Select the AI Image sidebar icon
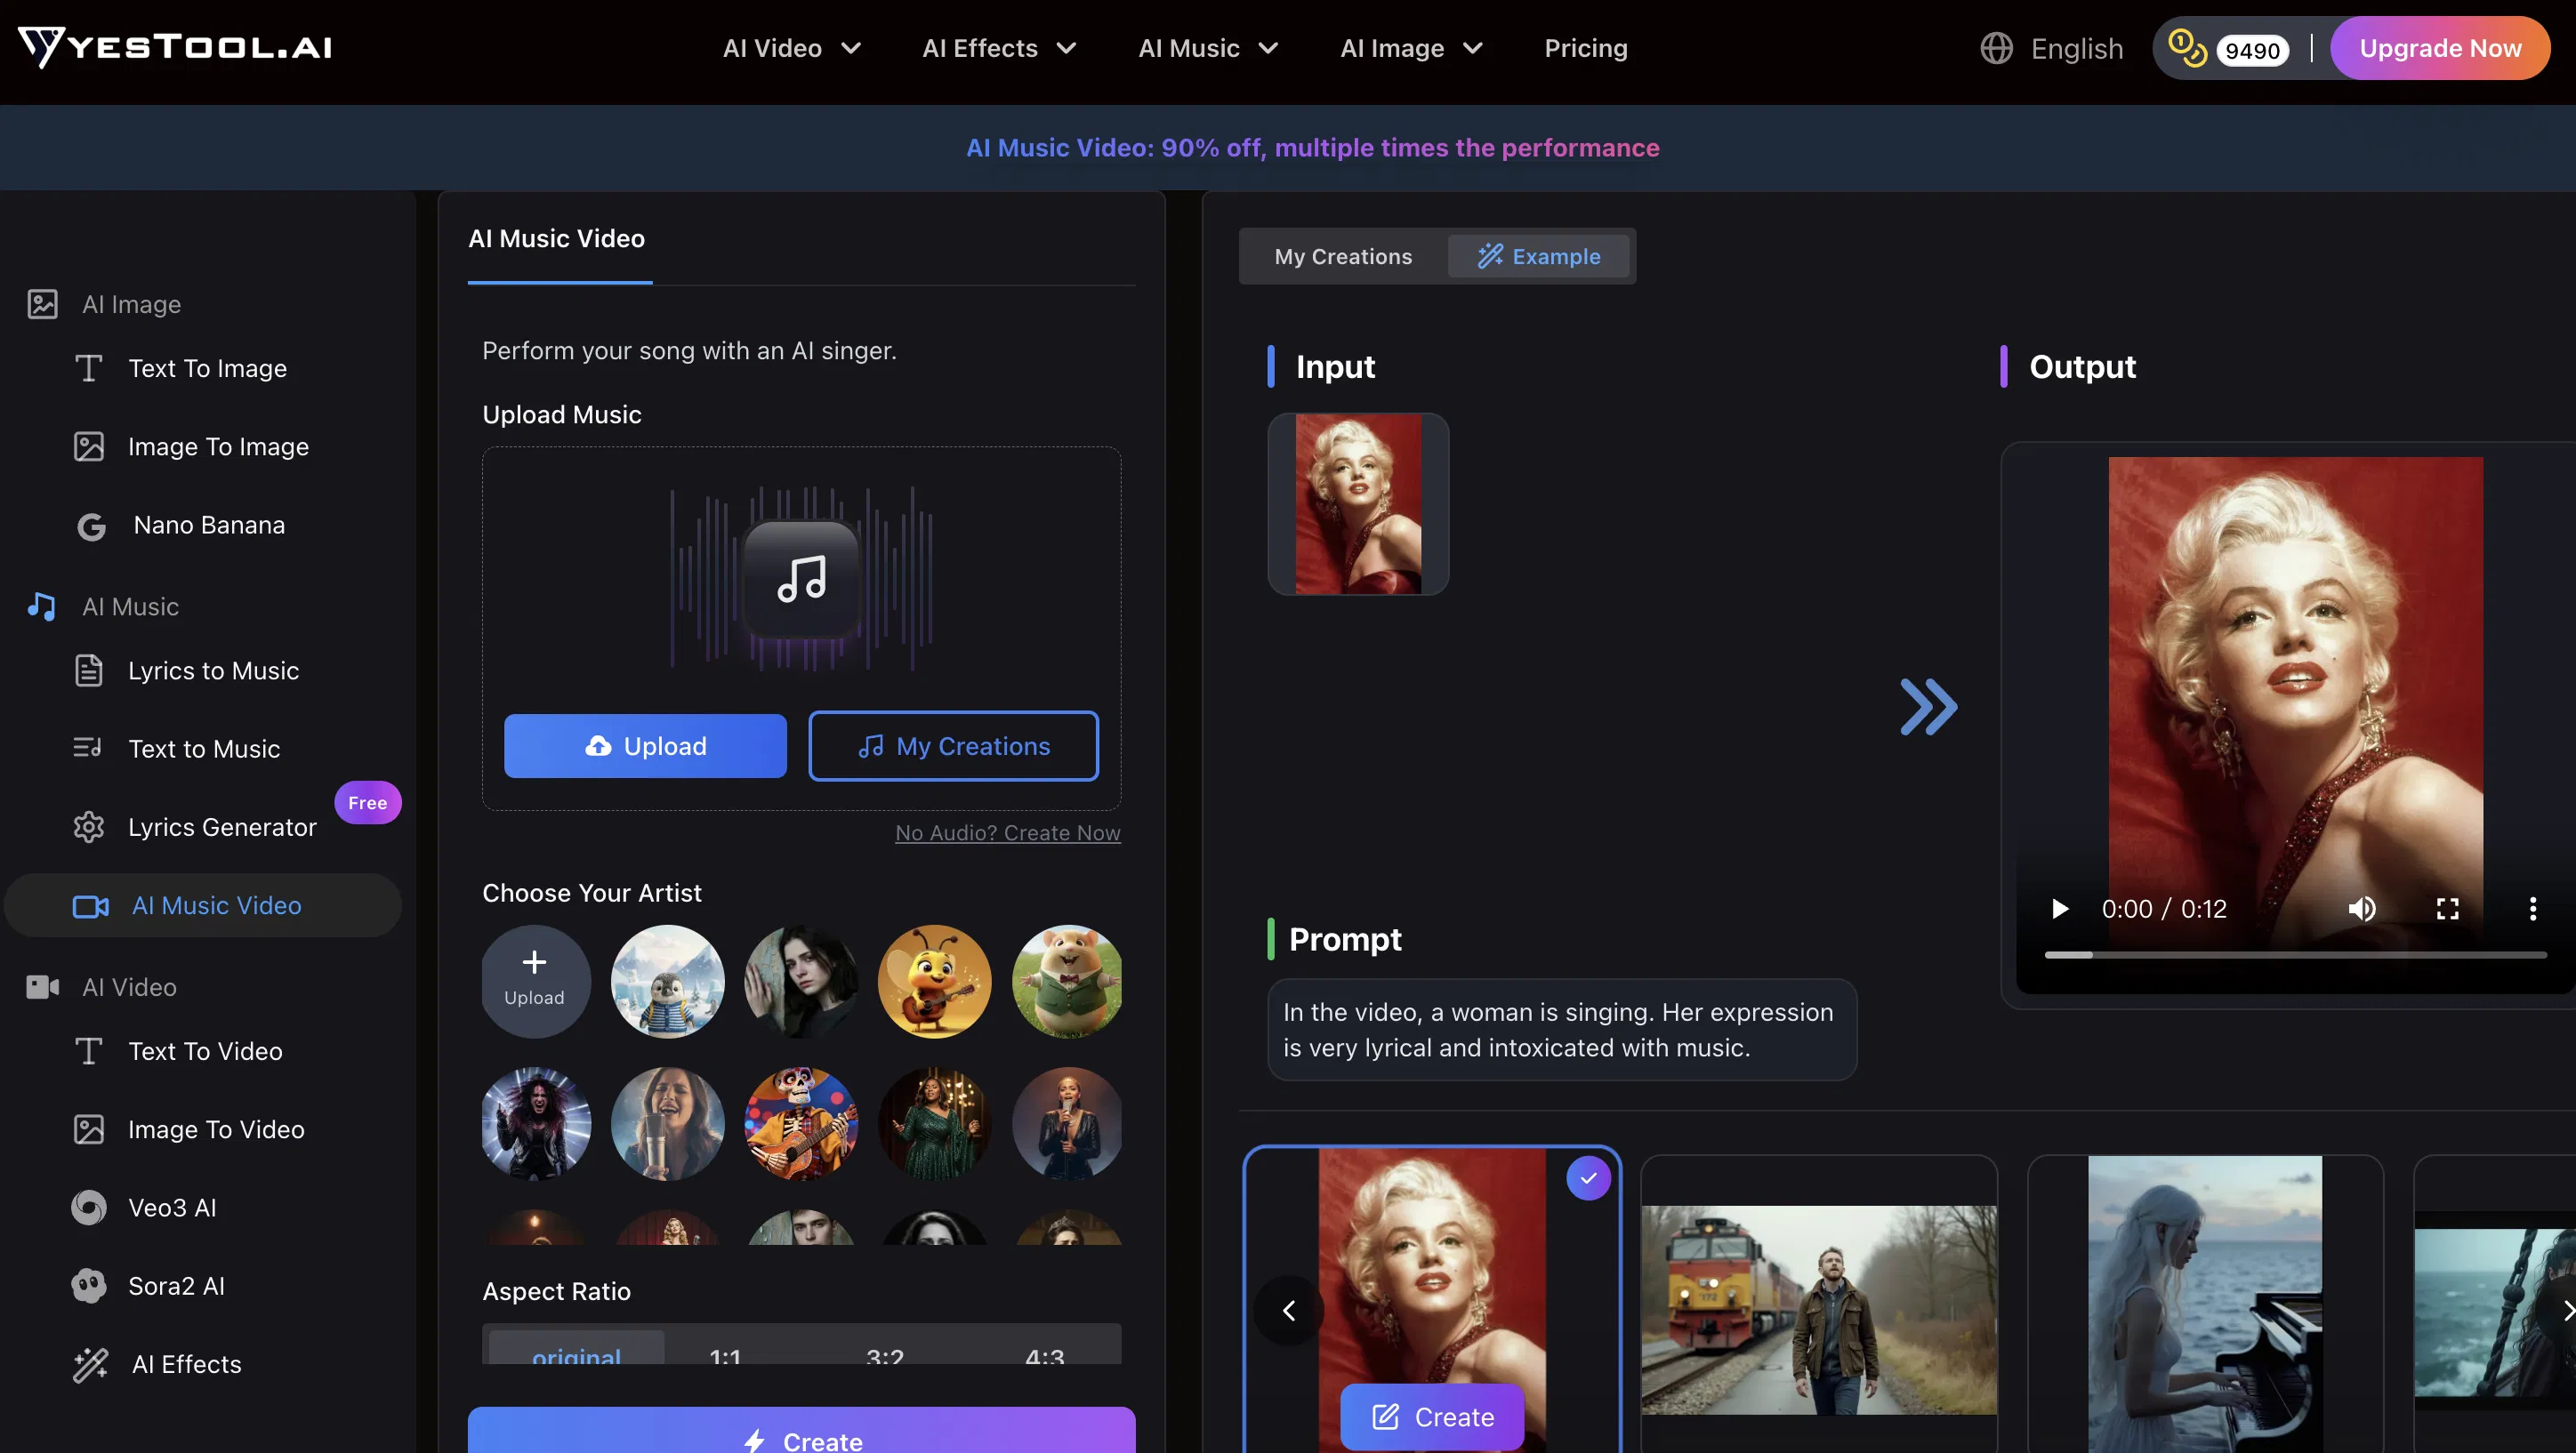Image resolution: width=2576 pixels, height=1453 pixels. 42,303
